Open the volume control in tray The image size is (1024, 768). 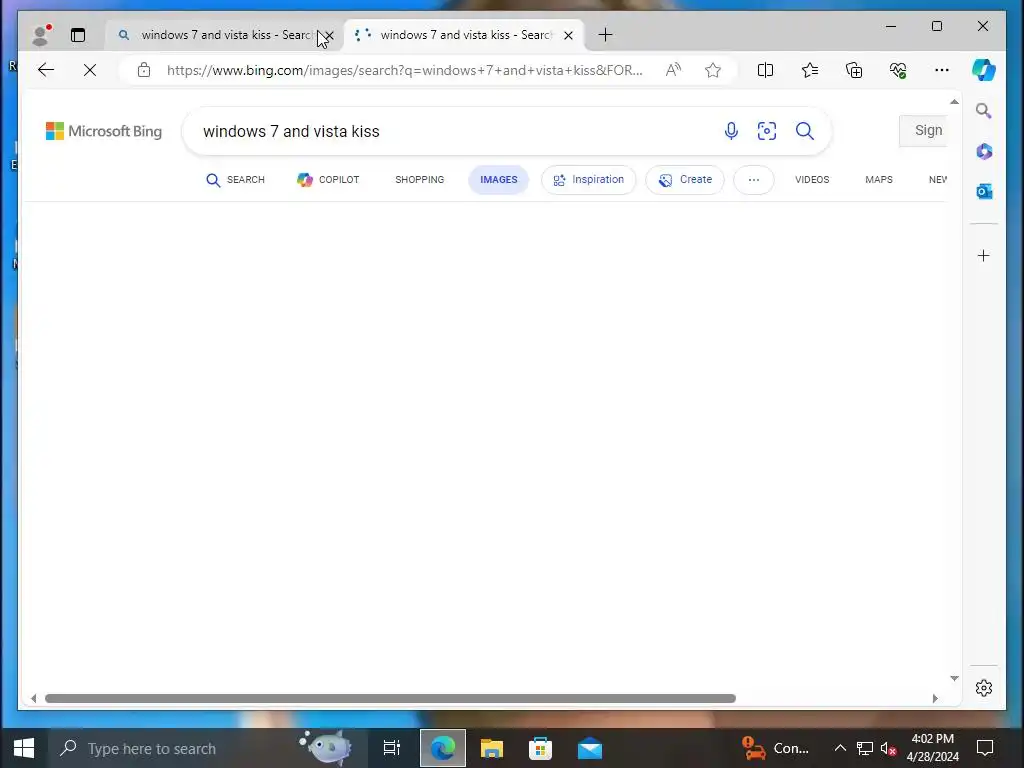tap(888, 748)
